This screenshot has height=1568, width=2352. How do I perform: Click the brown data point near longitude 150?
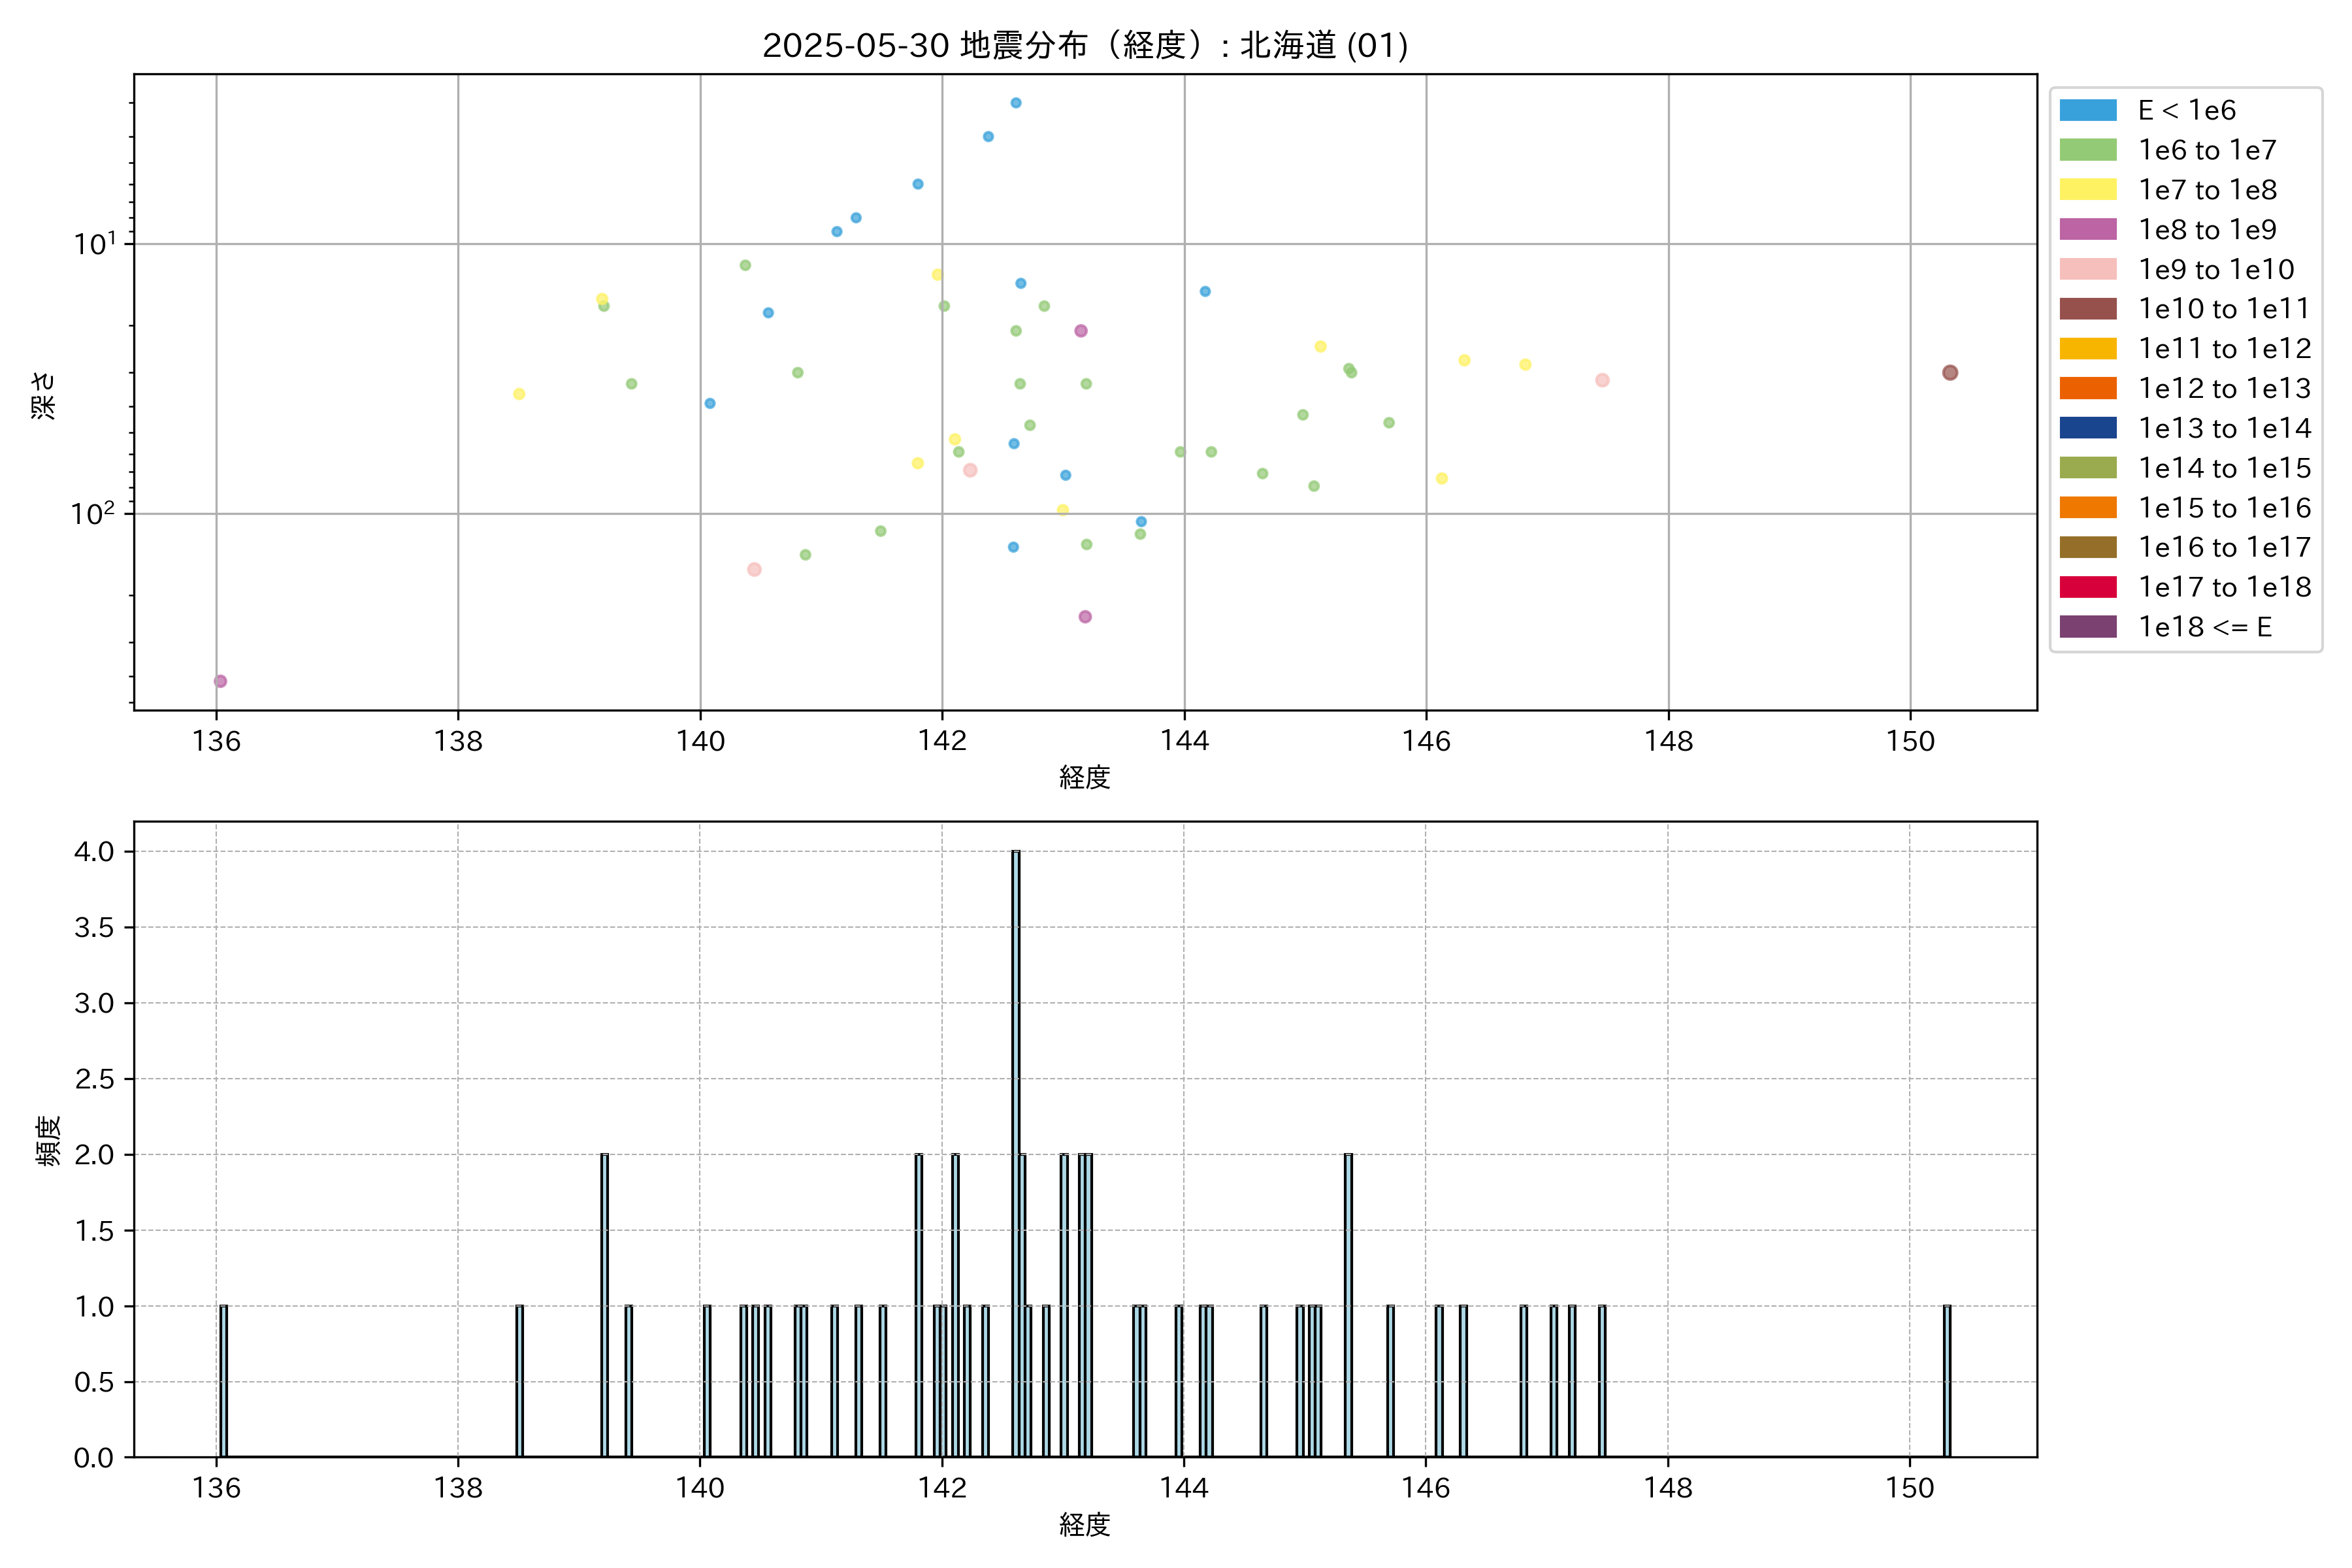(1949, 373)
